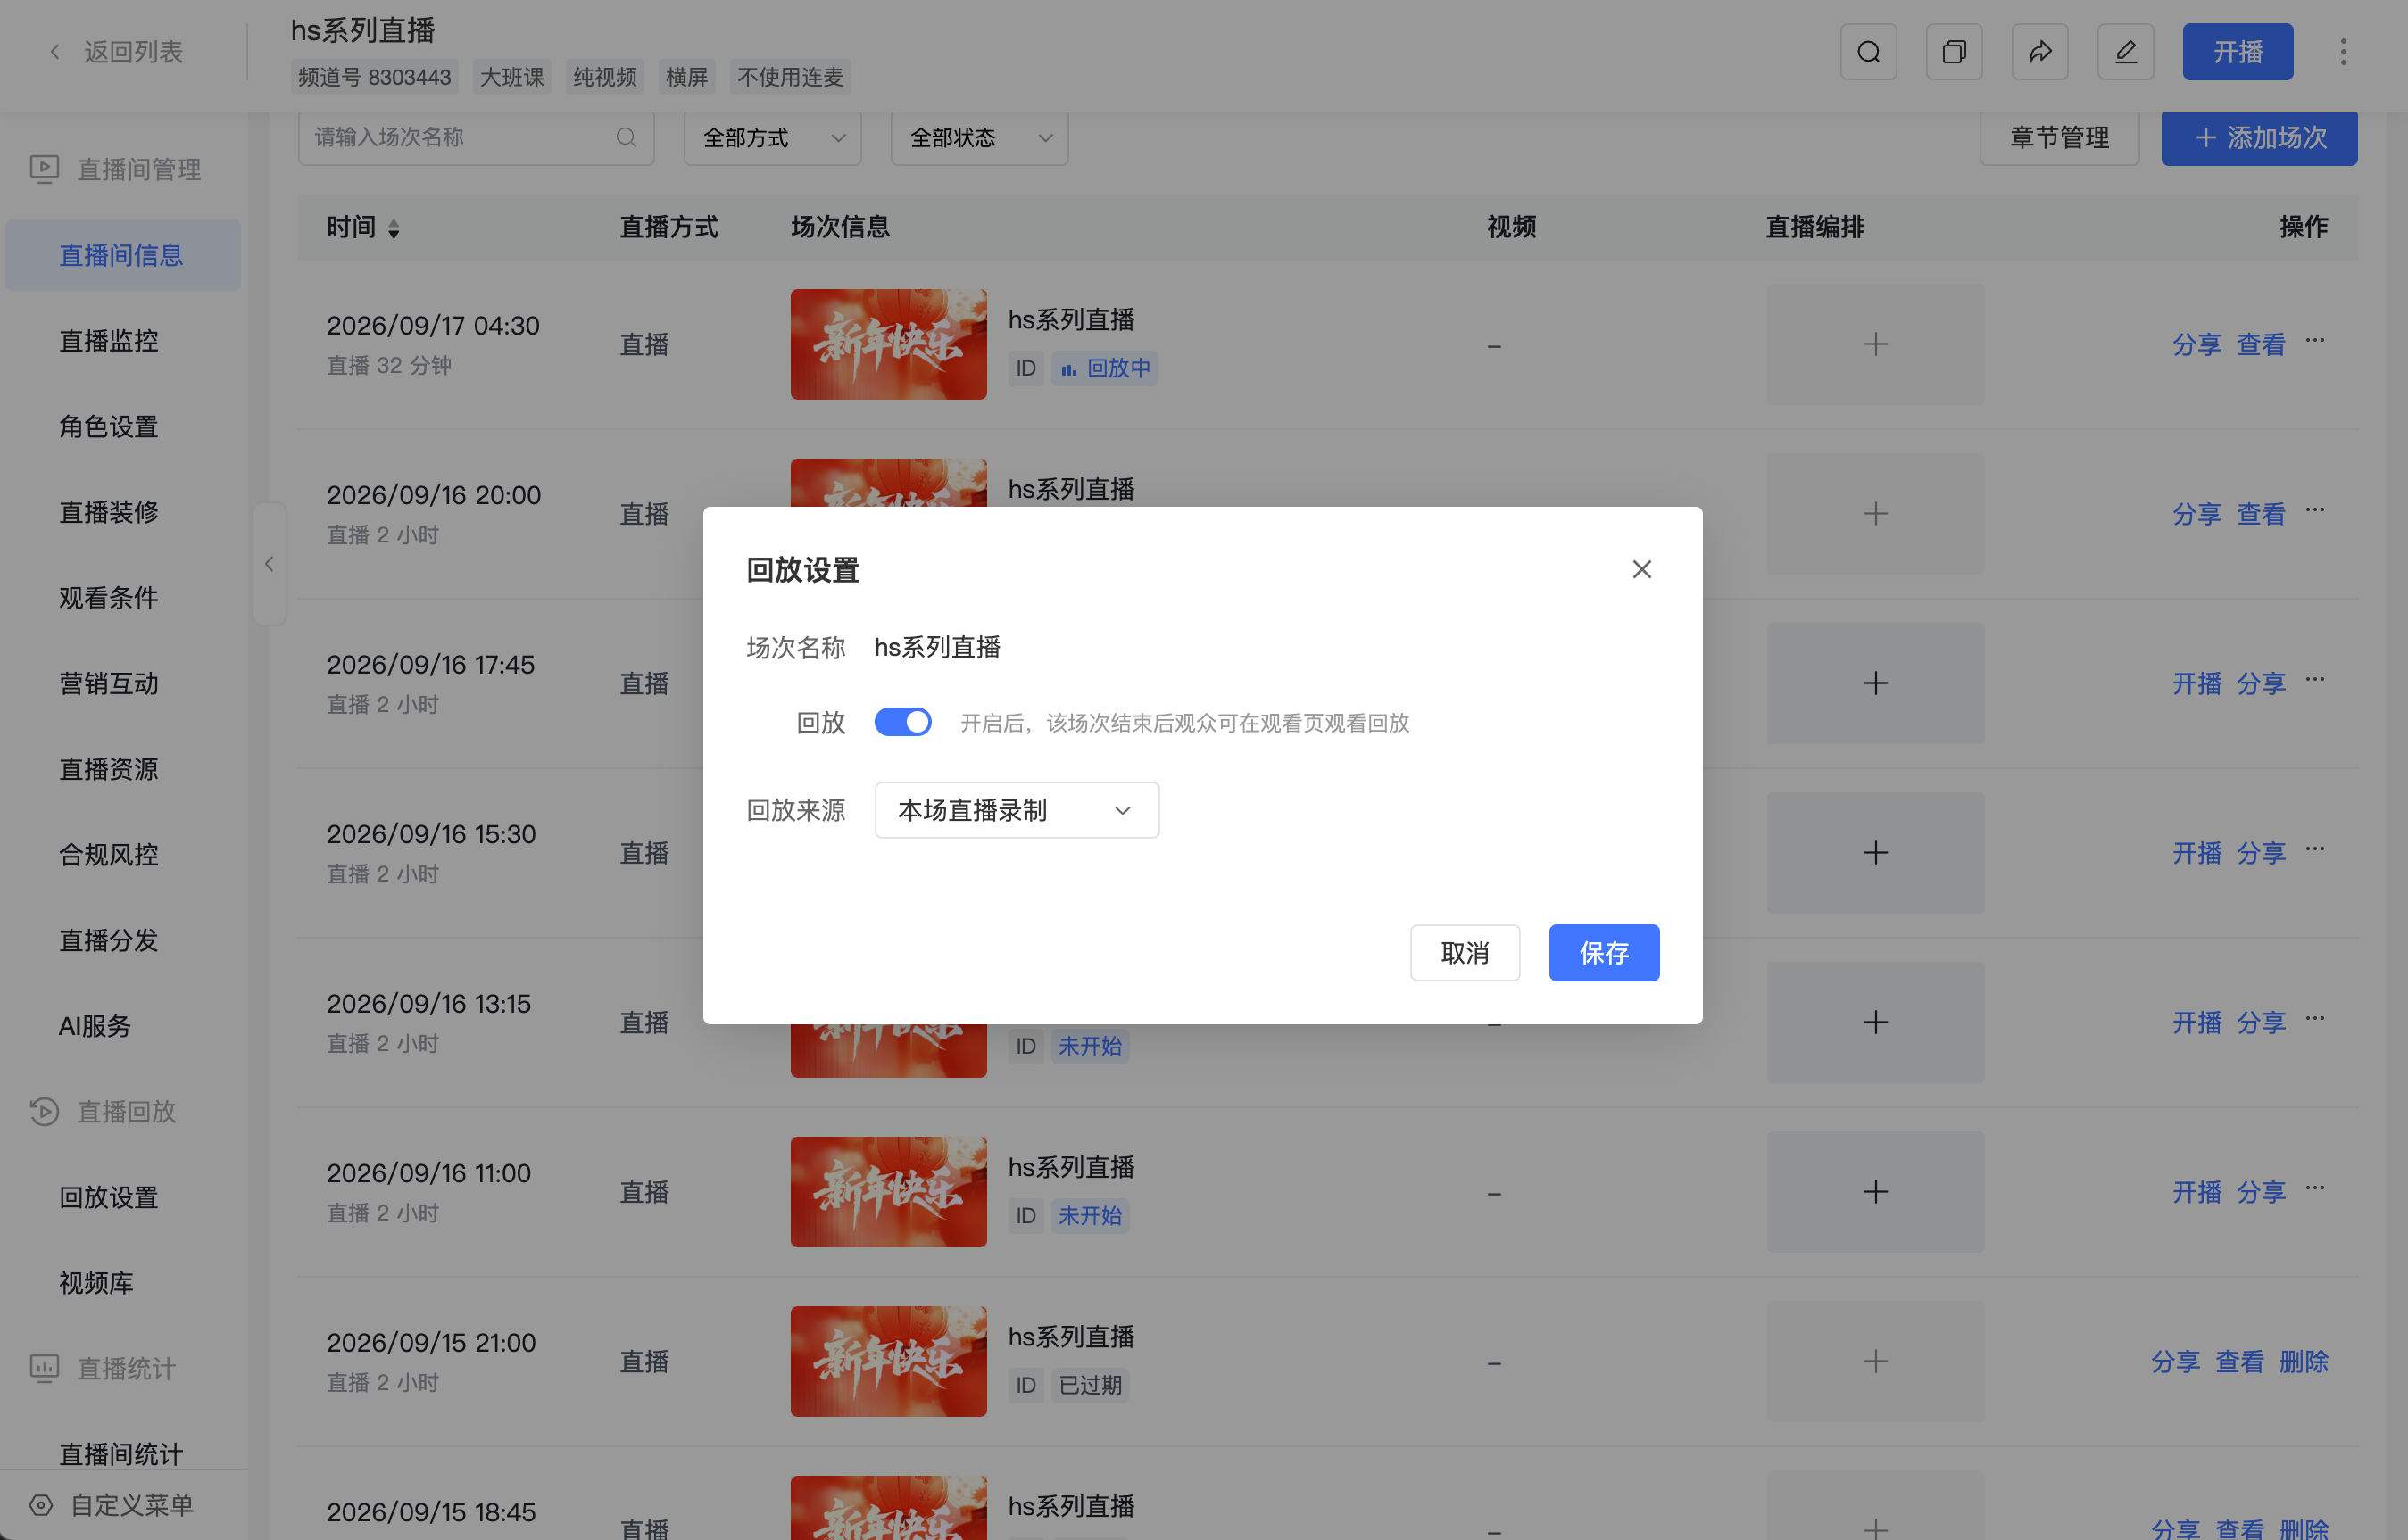This screenshot has width=2408, height=1540.
Task: Open more options for the 2026/09/16 20:00 row
Action: pyautogui.click(x=2315, y=510)
